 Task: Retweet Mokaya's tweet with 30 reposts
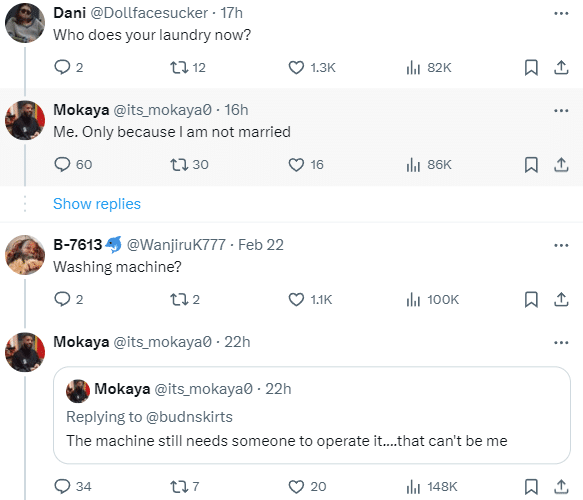coord(179,165)
